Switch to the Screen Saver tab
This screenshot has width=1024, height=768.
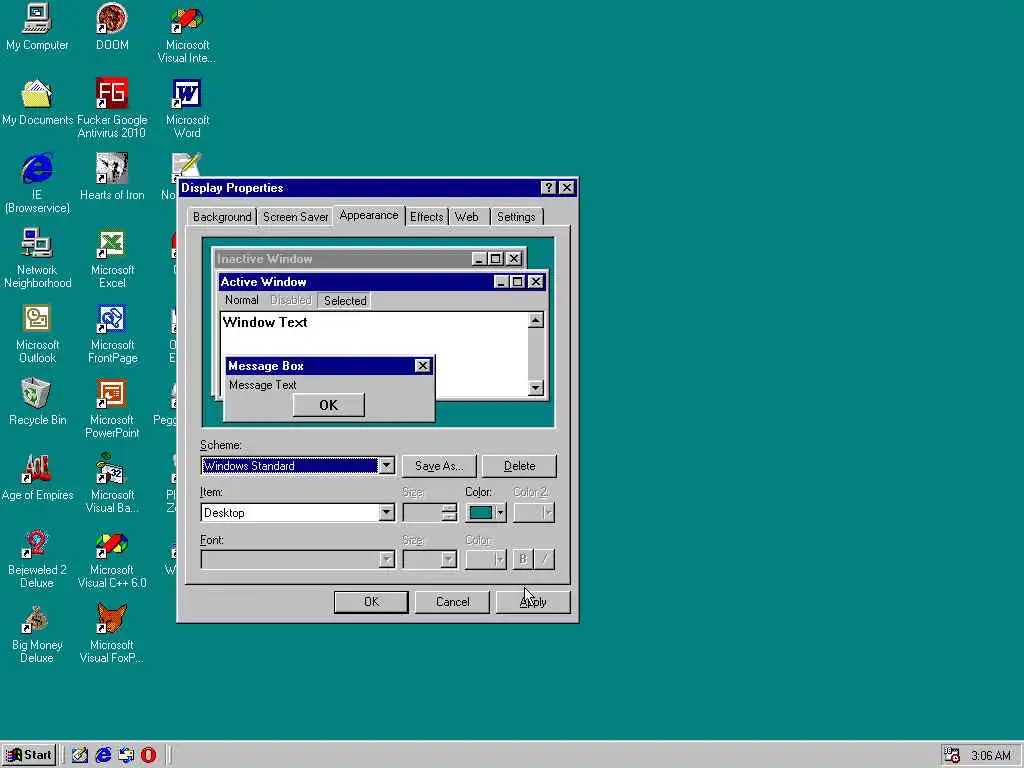point(295,217)
